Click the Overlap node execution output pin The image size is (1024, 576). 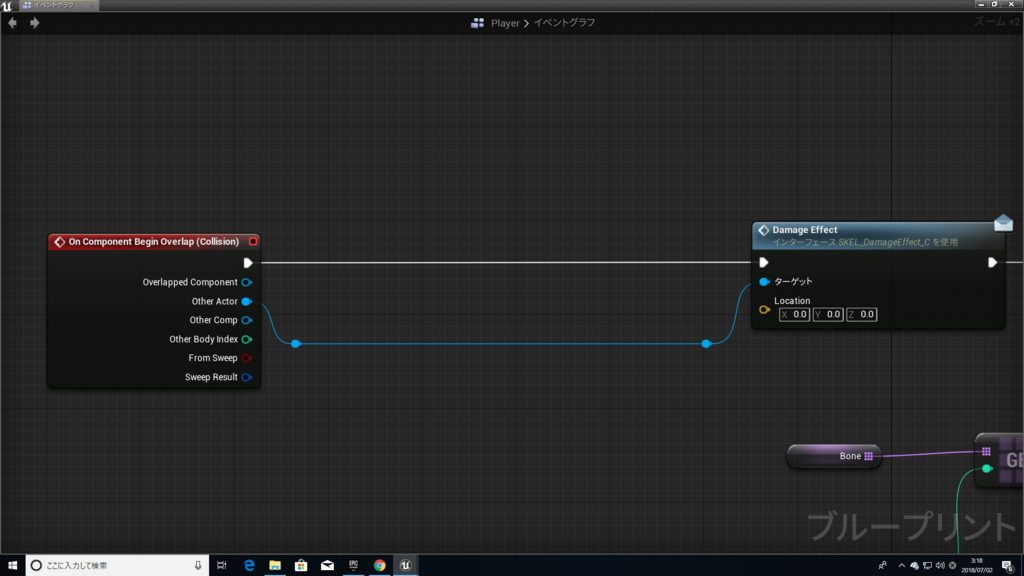pos(248,263)
